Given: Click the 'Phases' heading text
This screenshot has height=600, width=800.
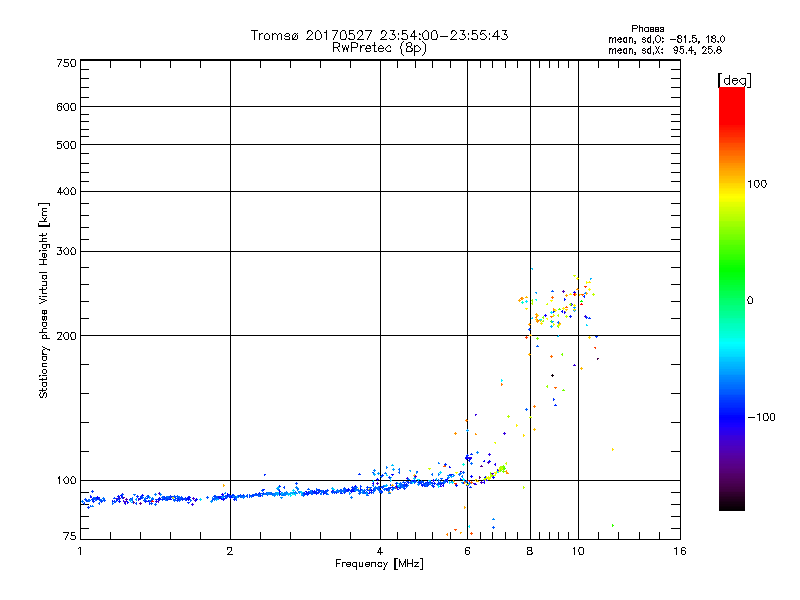Looking at the screenshot, I should [647, 29].
